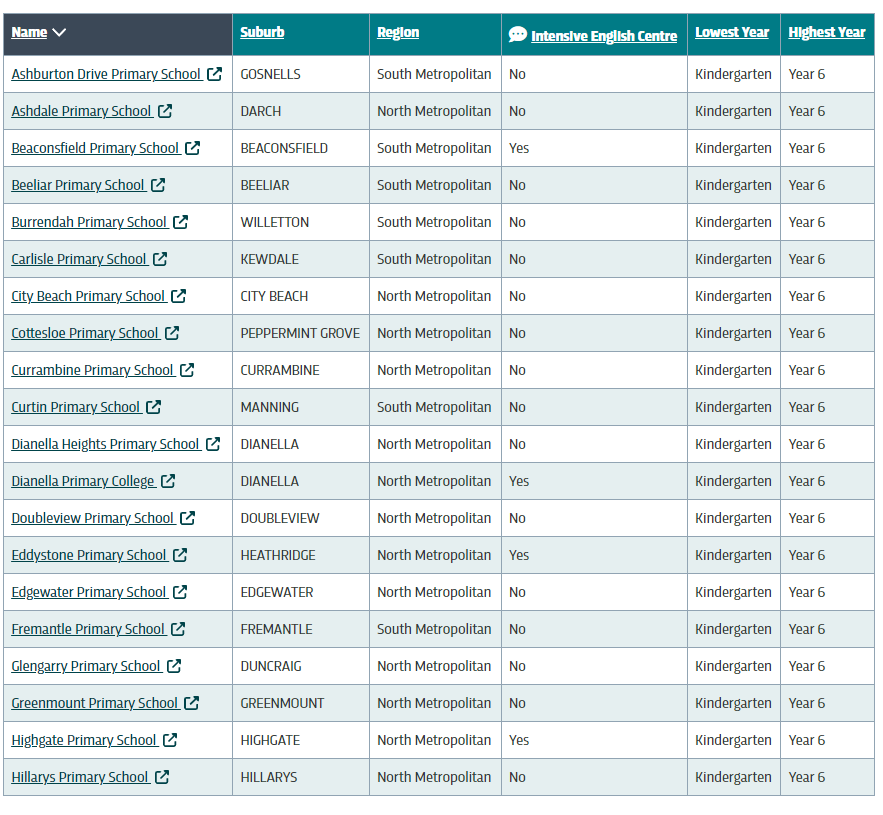Open Carlisle Primary School link
Image resolution: width=883 pixels, height=815 pixels.
pyautogui.click(x=79, y=259)
